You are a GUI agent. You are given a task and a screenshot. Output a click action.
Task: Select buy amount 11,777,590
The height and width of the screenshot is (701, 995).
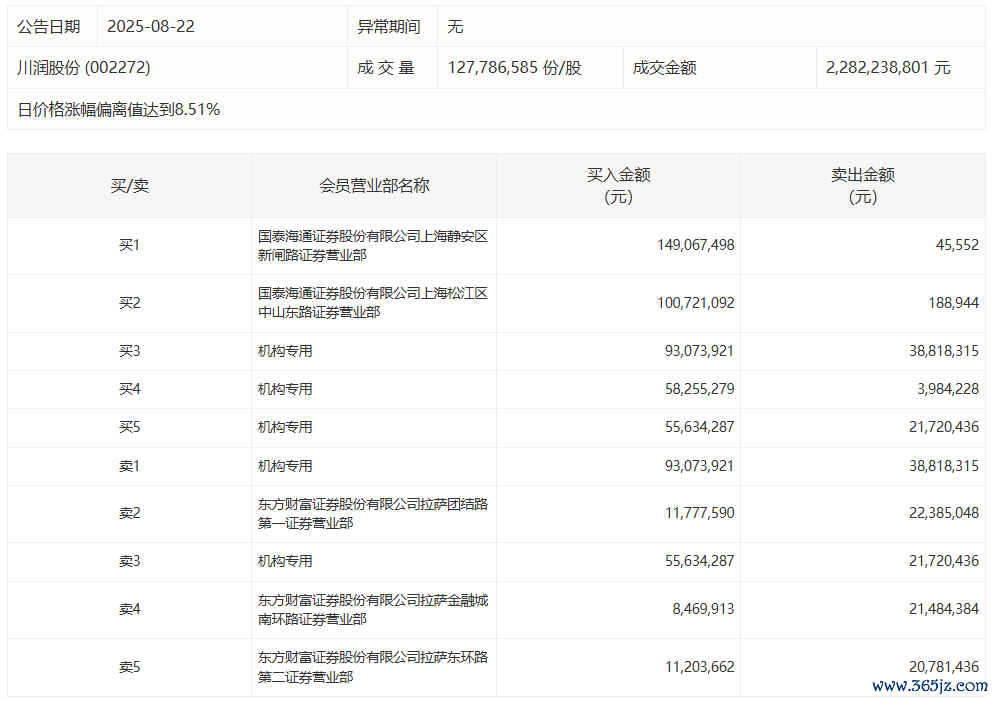point(699,513)
